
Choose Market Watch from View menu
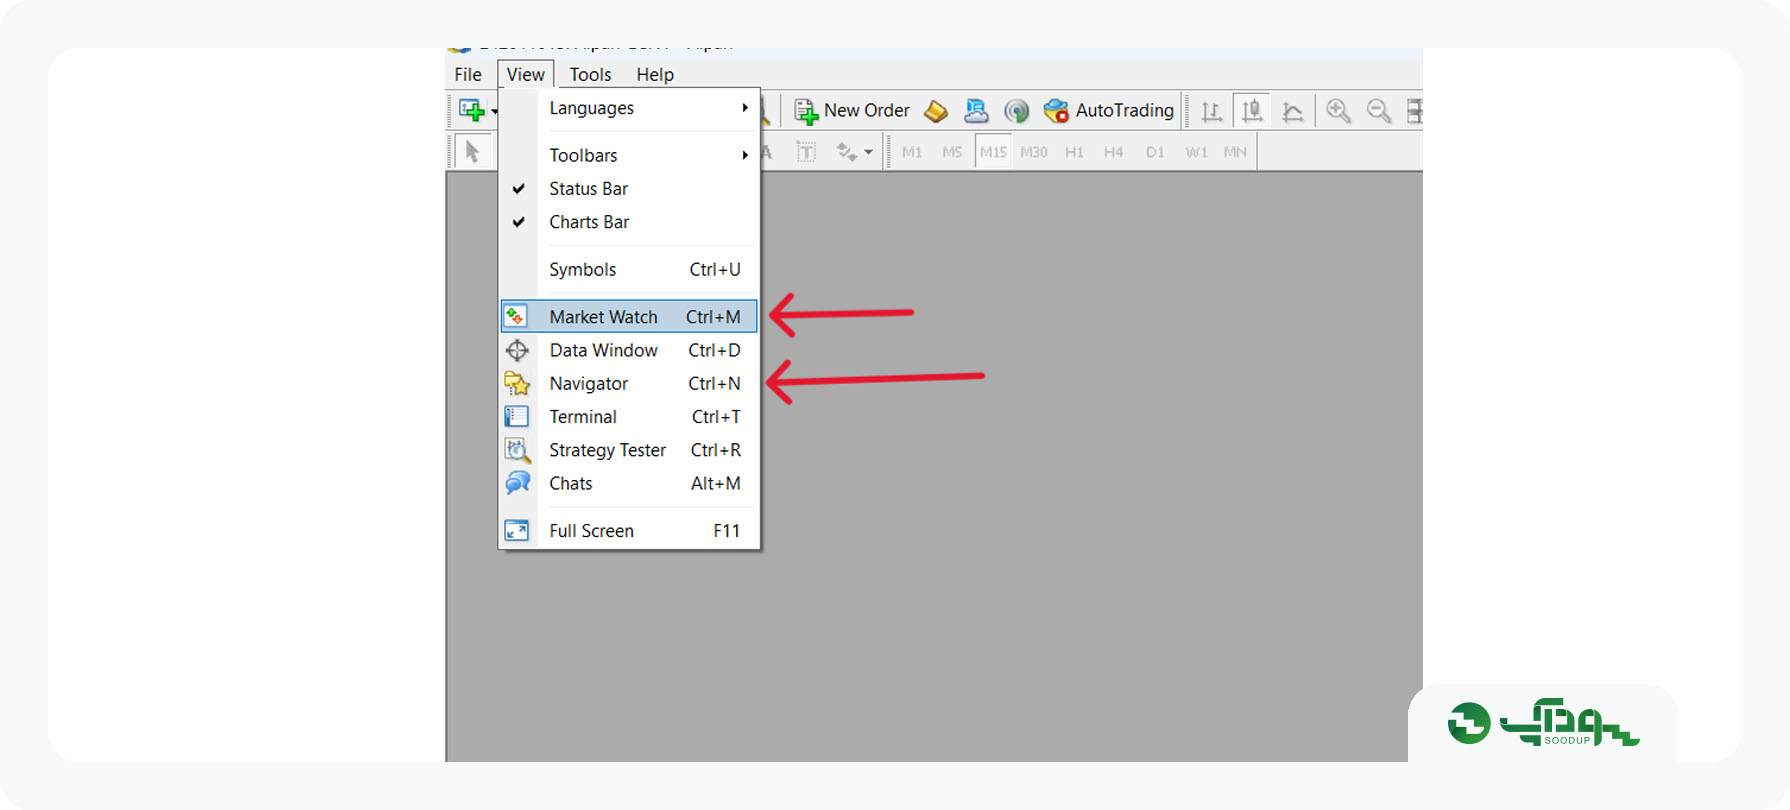click(x=629, y=316)
